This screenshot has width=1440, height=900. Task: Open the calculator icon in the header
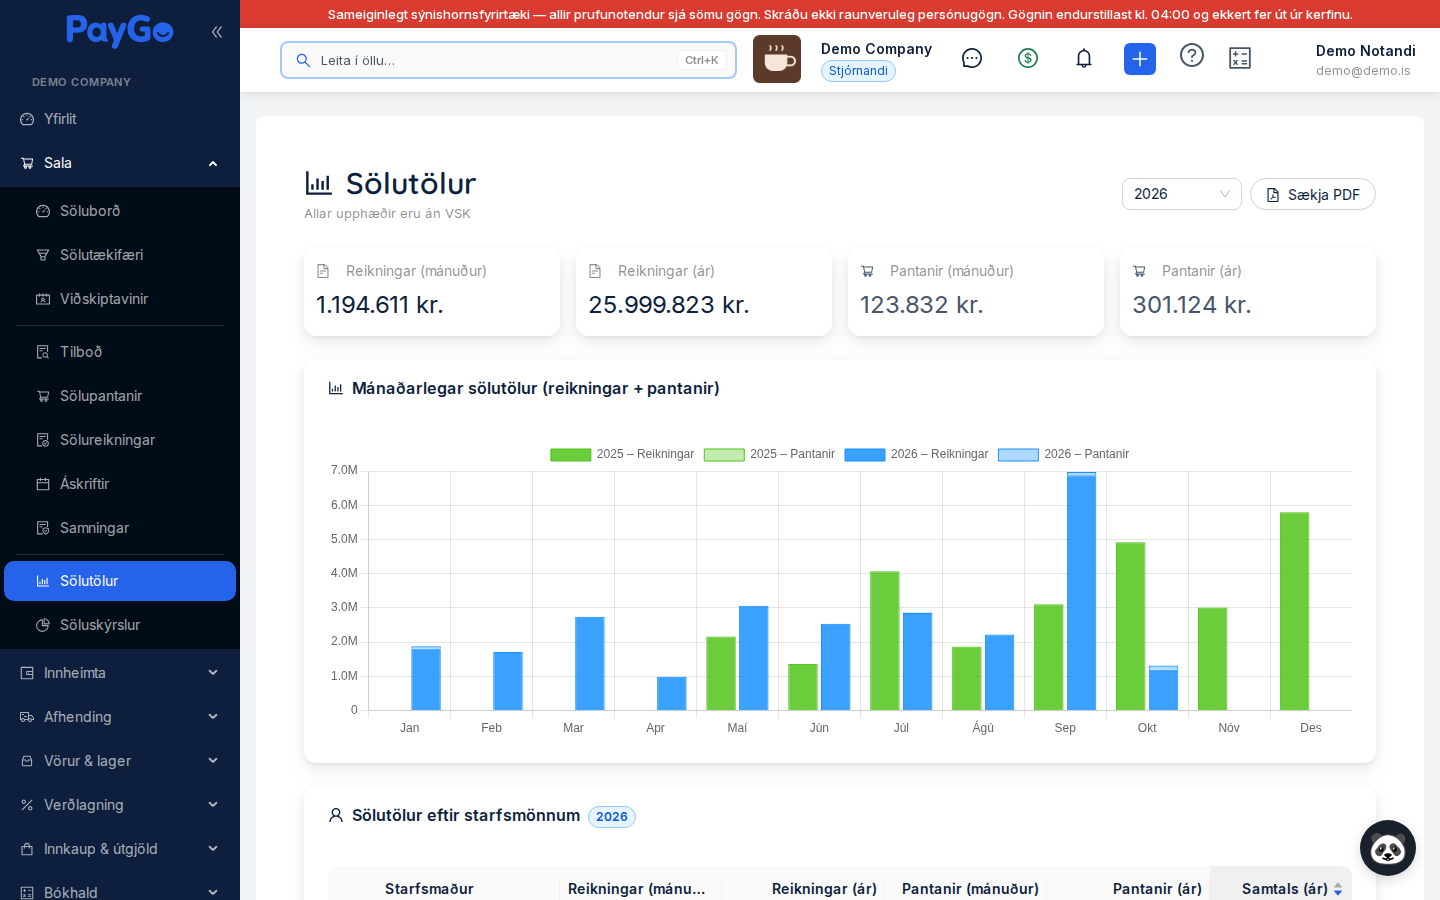click(1240, 59)
